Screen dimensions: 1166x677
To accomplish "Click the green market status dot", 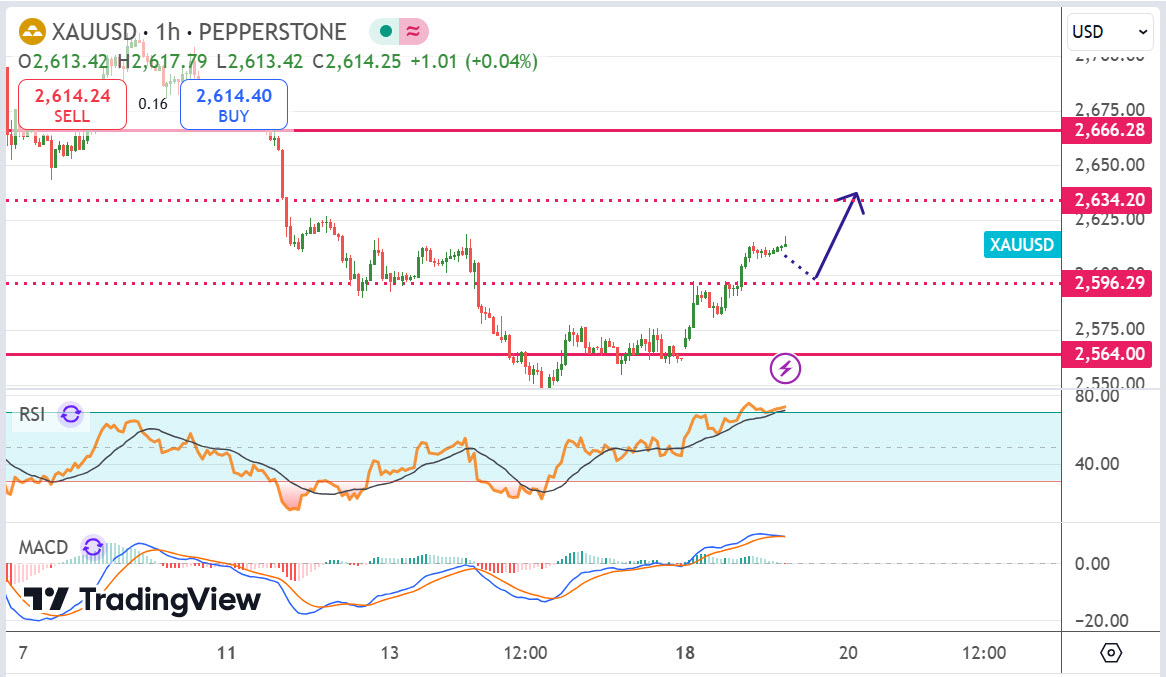I will (x=384, y=32).
